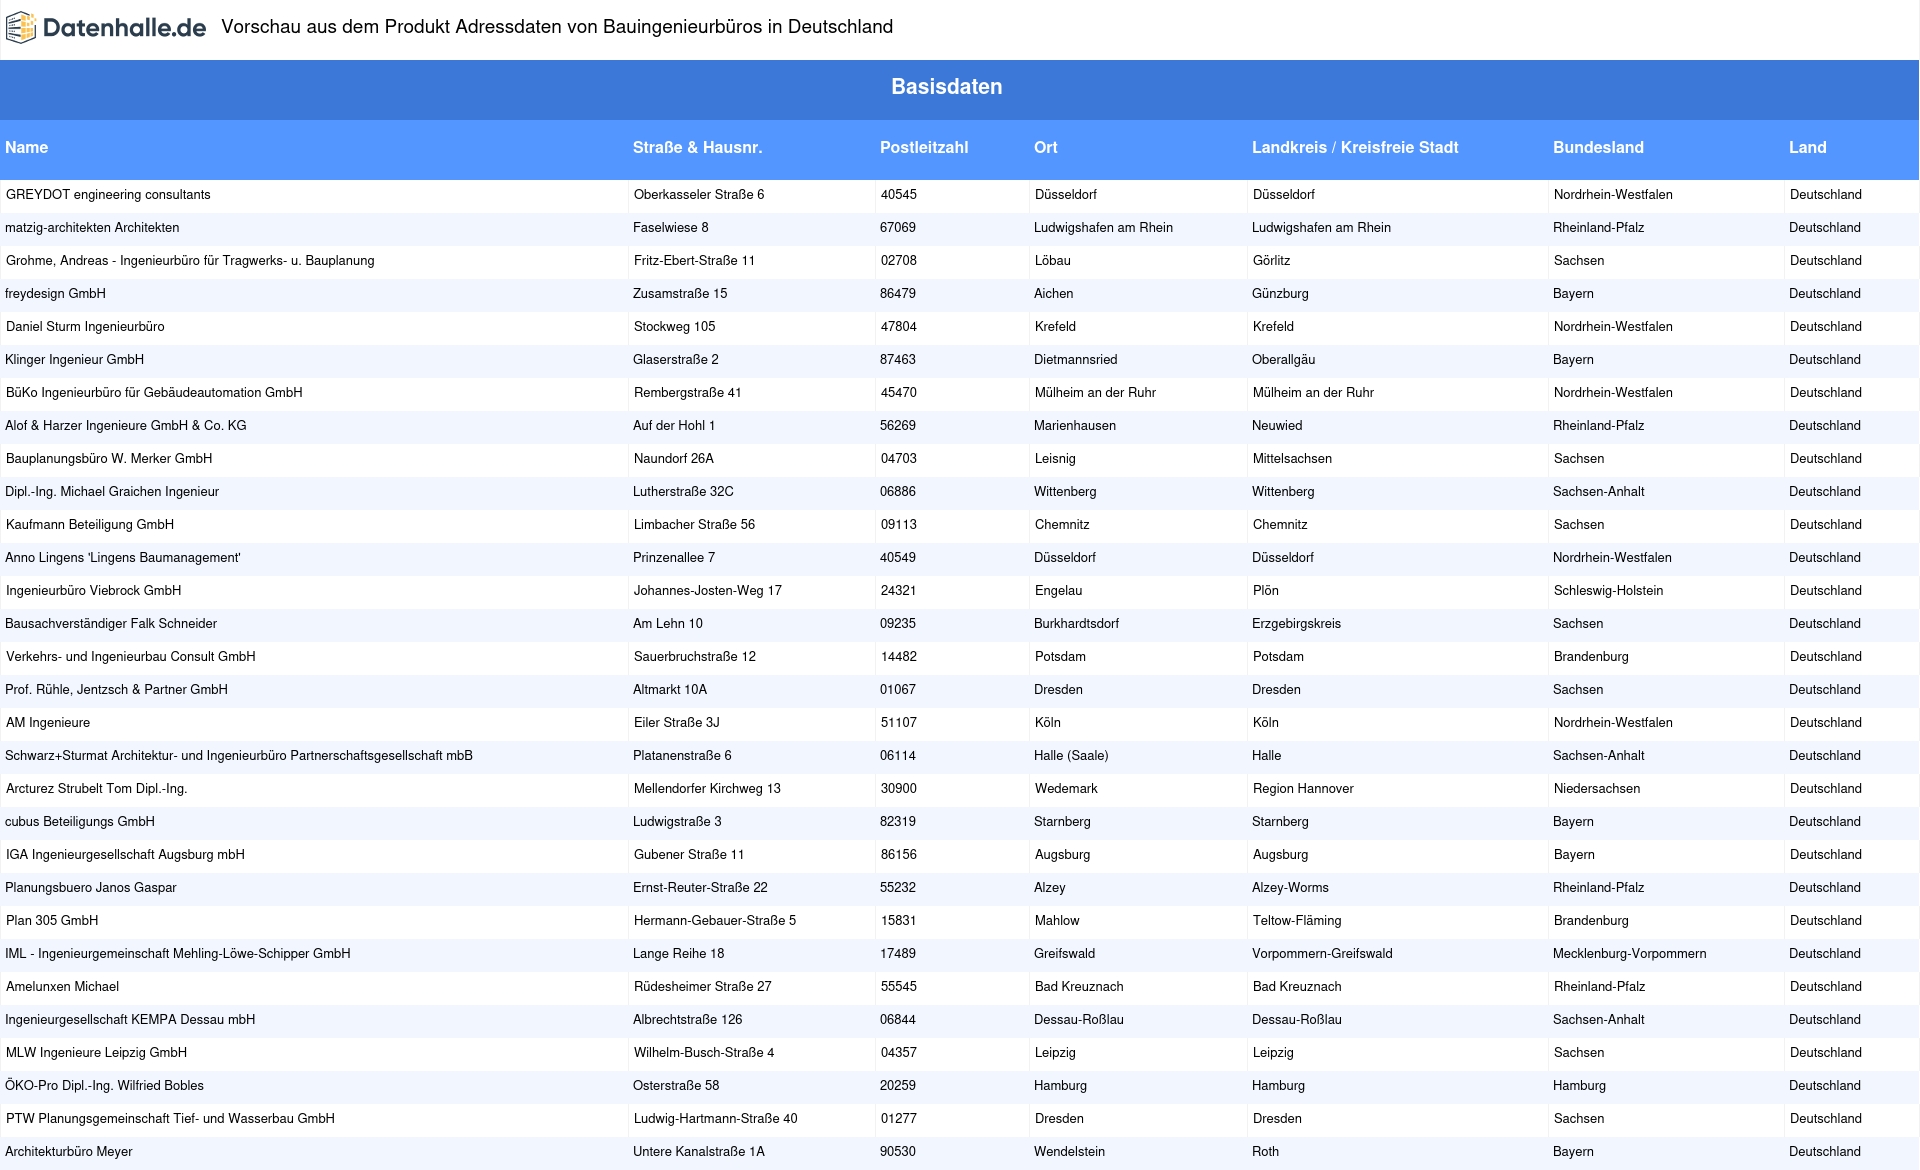This screenshot has width=1920, height=1170.
Task: Select Klinger Ingenieur GmbH
Action: tap(74, 360)
